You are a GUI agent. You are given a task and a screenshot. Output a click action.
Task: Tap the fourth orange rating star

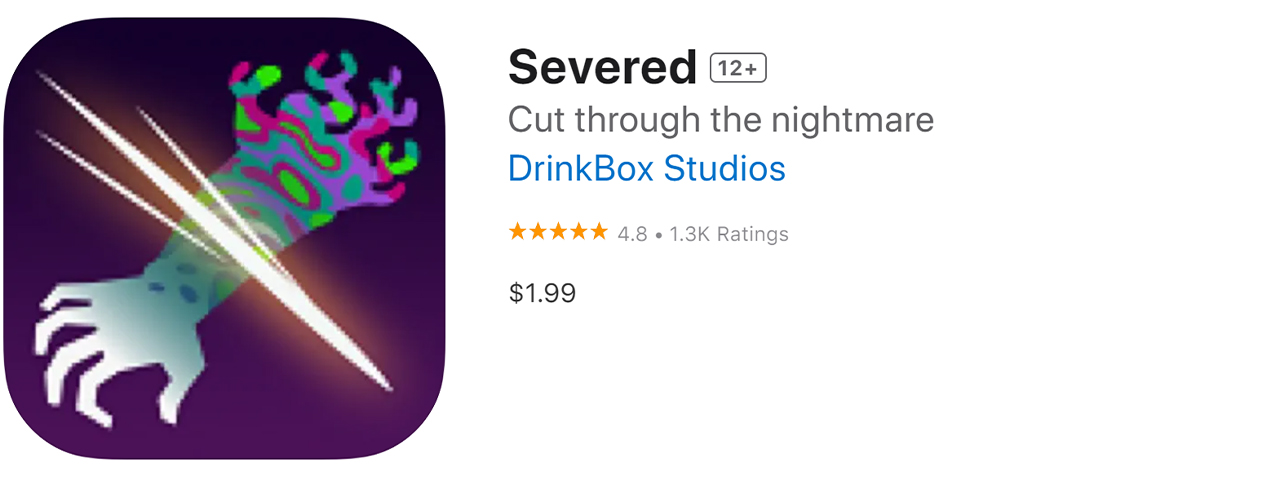tap(578, 232)
